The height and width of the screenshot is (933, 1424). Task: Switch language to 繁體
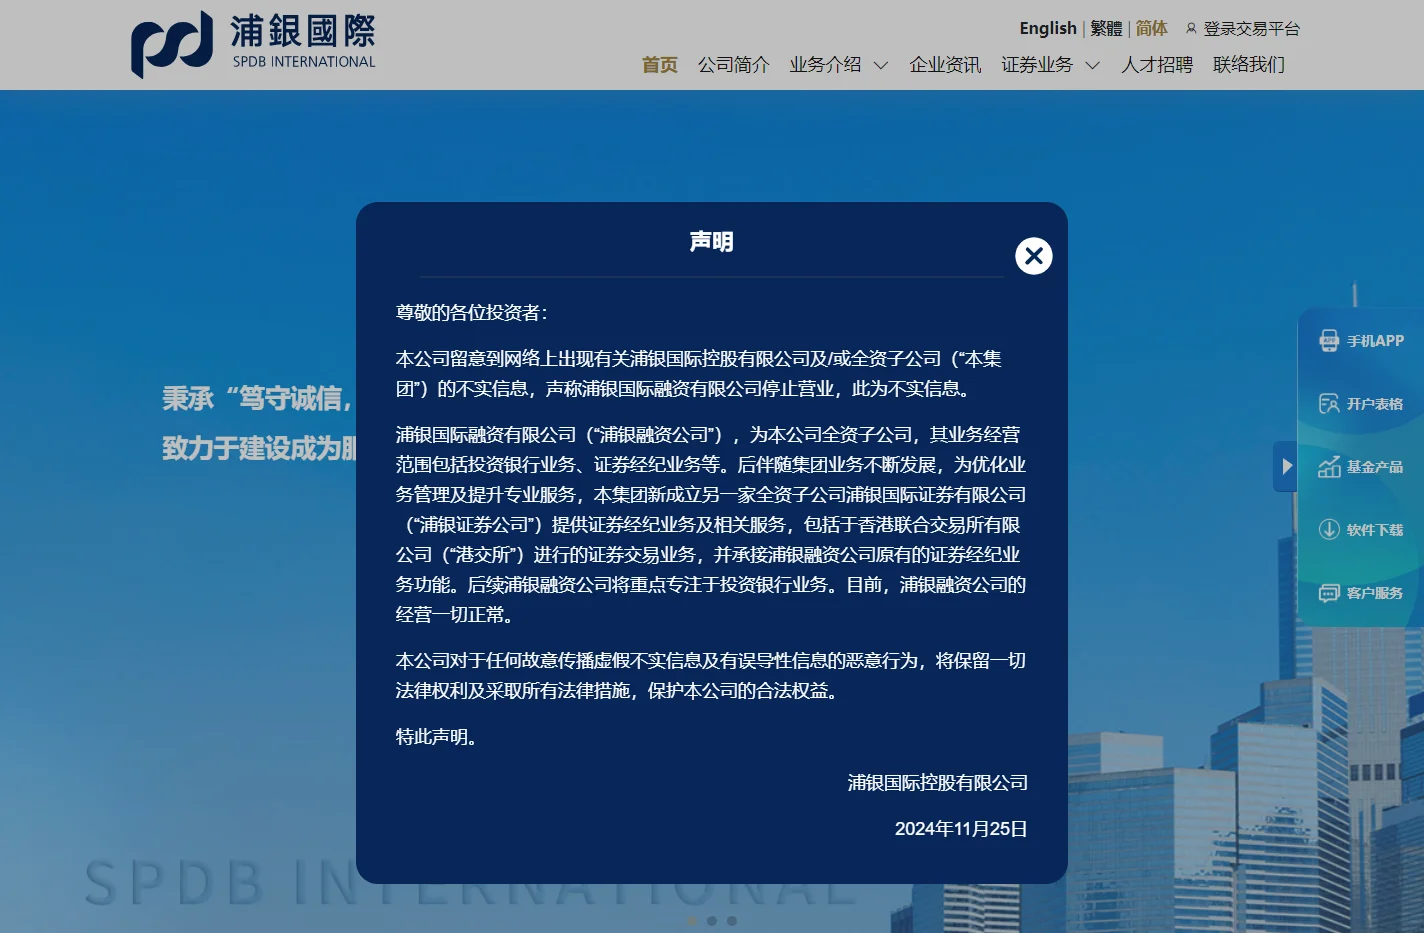[1106, 28]
